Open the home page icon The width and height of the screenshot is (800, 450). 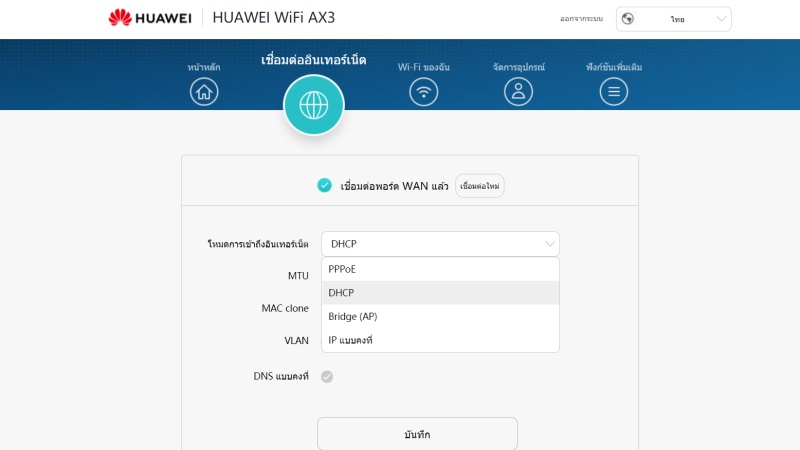204,92
